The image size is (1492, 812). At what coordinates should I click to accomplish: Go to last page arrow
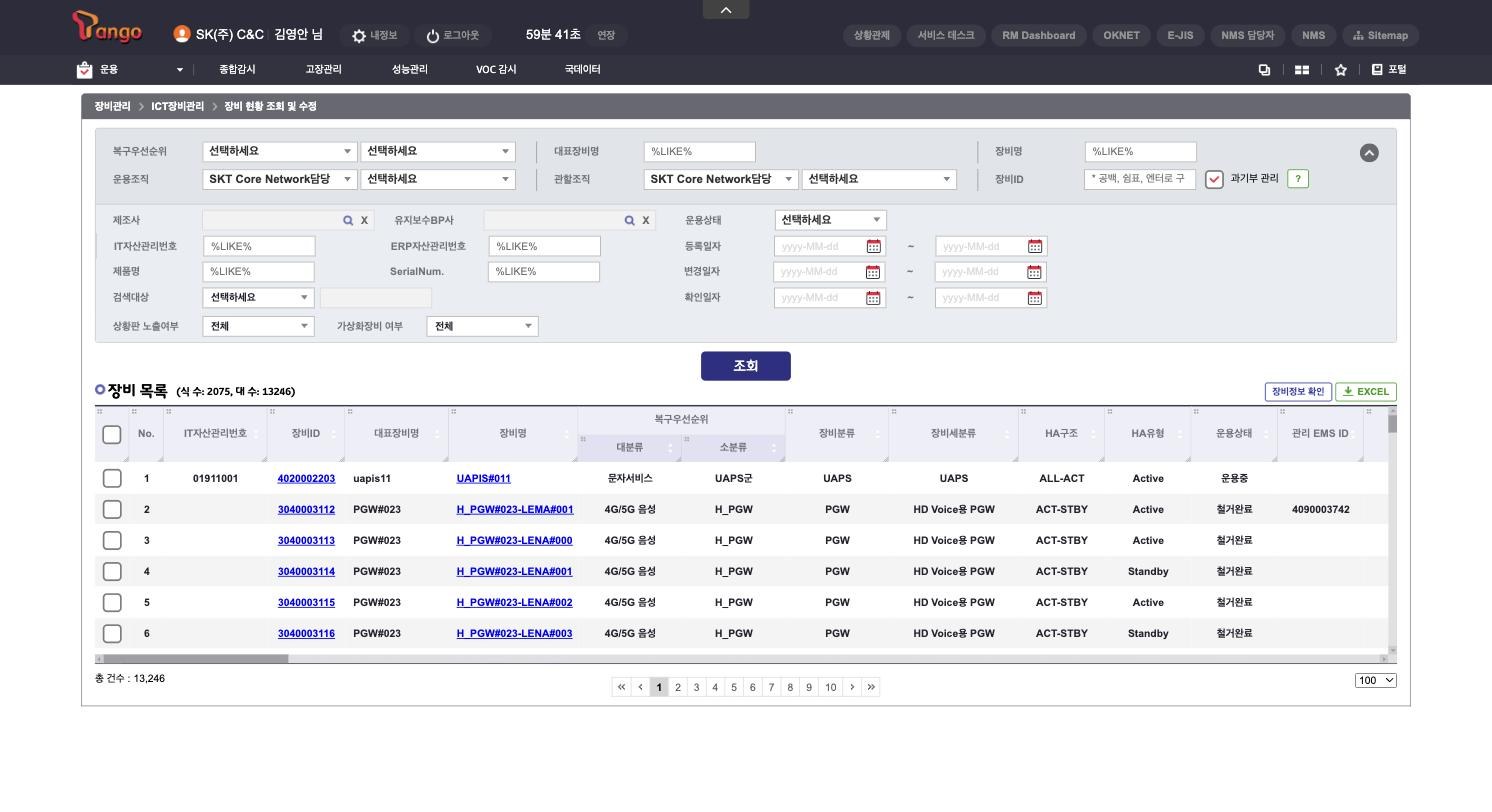pos(871,687)
